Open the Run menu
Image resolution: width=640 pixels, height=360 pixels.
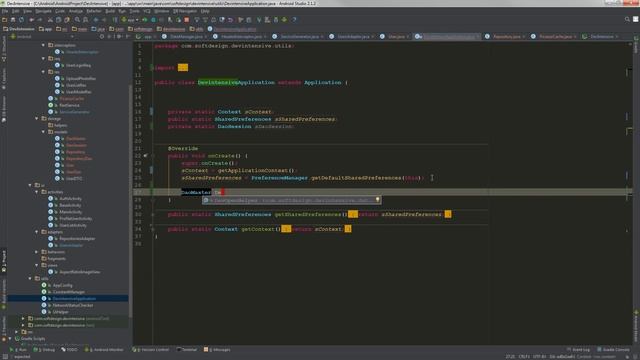(x=122, y=11)
